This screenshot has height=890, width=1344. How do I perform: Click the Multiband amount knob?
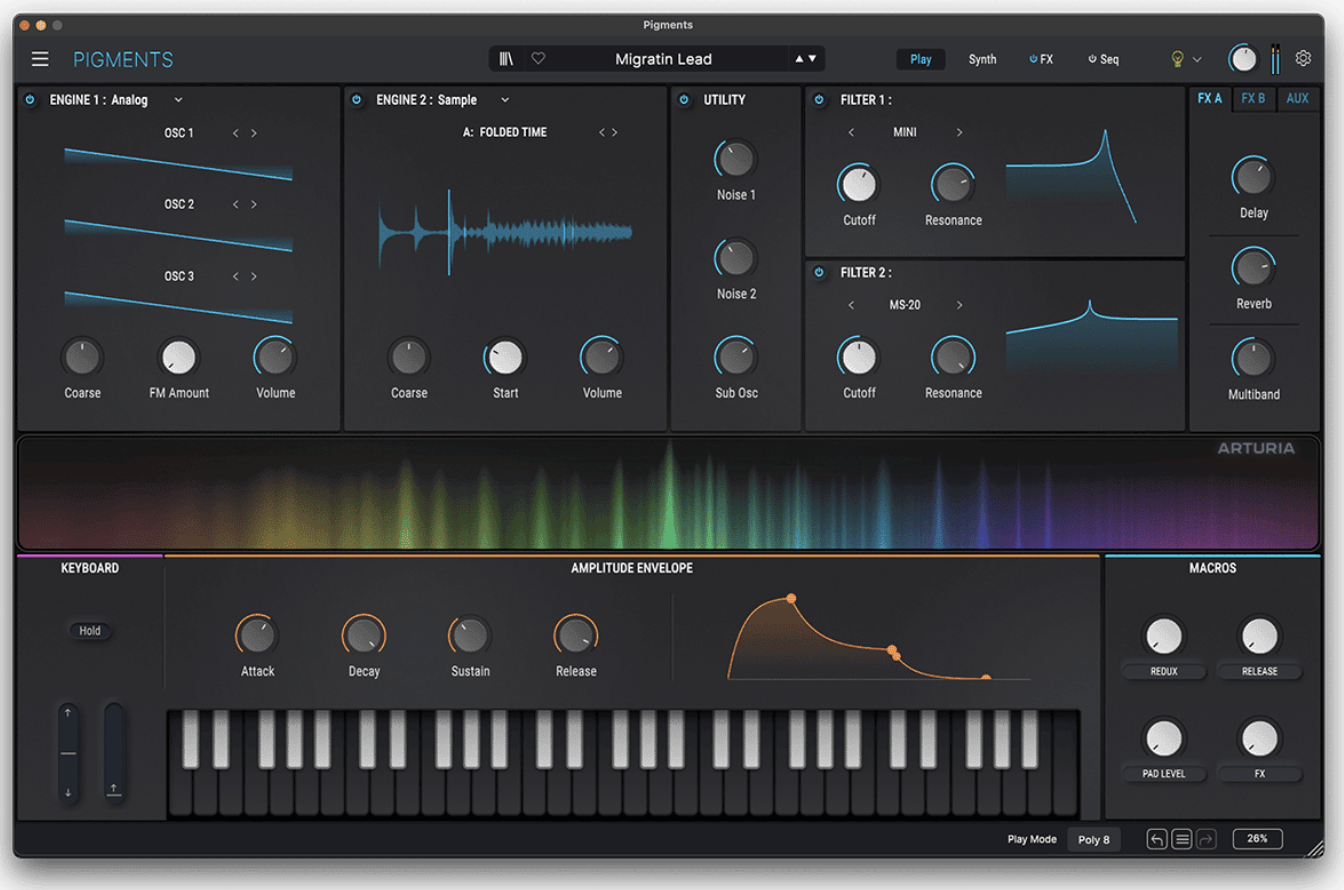click(1254, 358)
